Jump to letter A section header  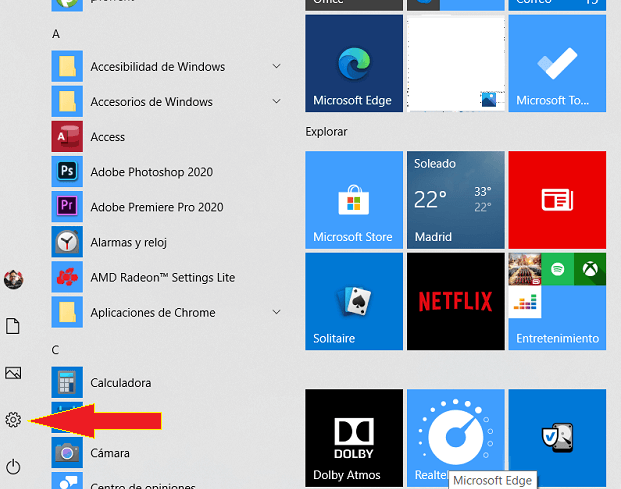click(x=56, y=34)
